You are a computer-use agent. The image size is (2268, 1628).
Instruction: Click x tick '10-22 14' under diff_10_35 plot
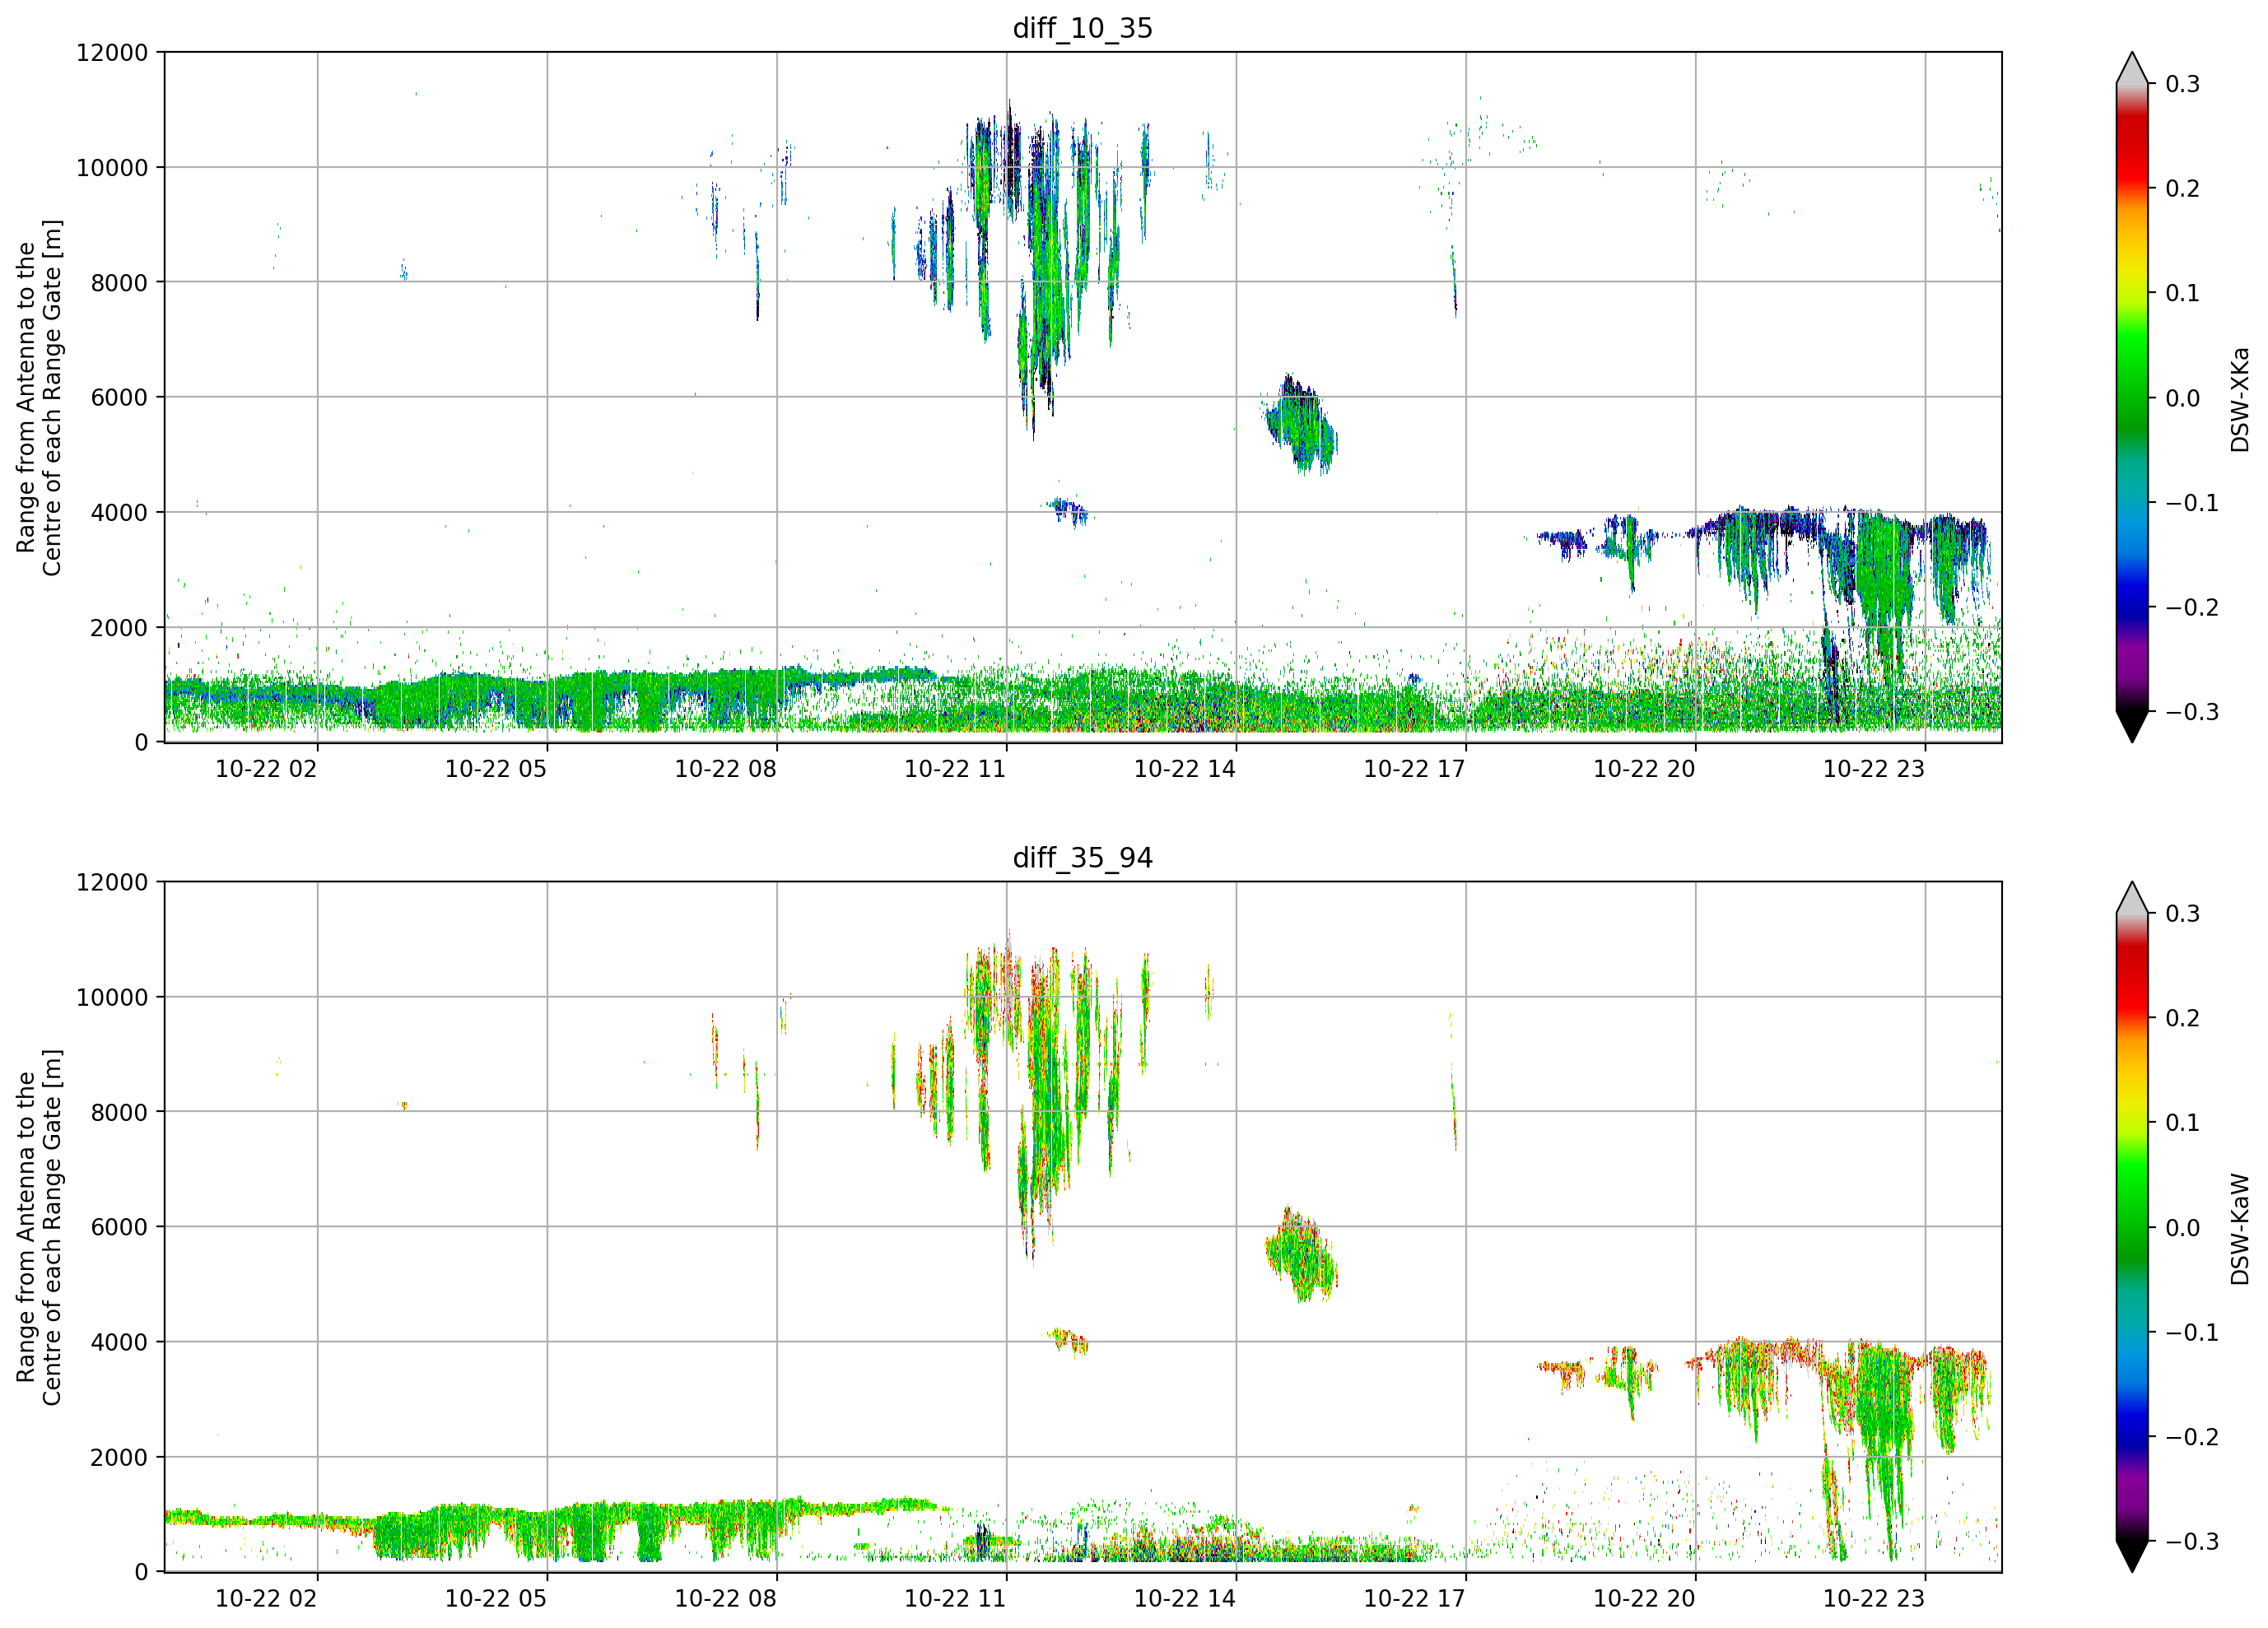pos(1185,769)
